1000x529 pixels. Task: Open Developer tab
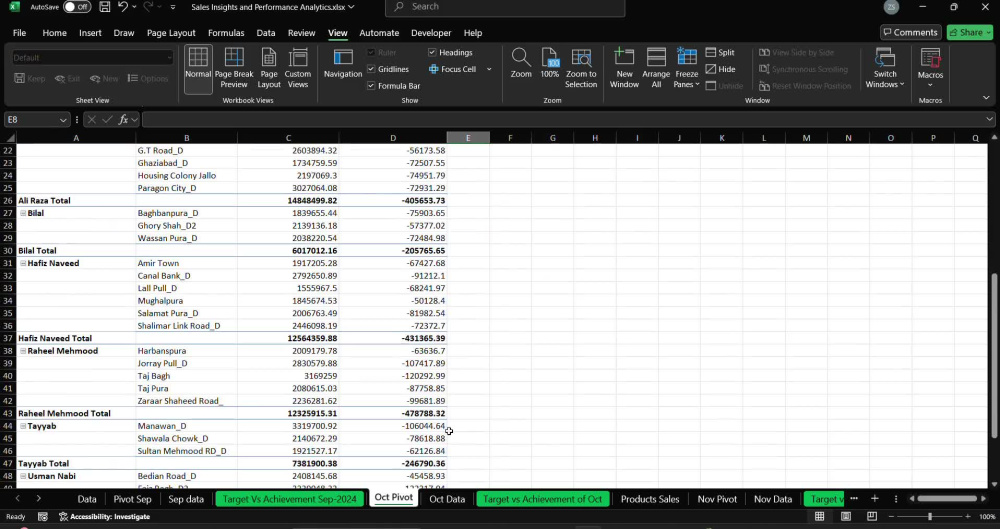[x=431, y=33]
